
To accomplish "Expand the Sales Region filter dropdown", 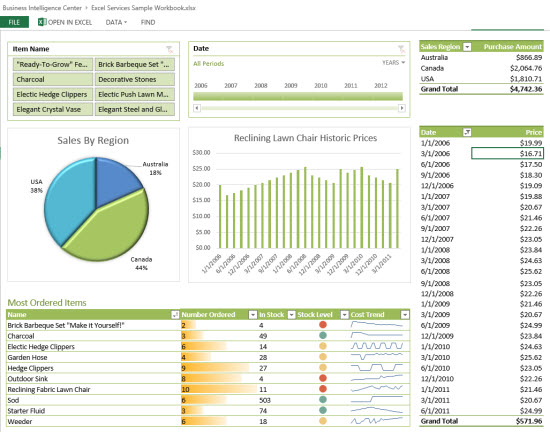I will coord(467,47).
